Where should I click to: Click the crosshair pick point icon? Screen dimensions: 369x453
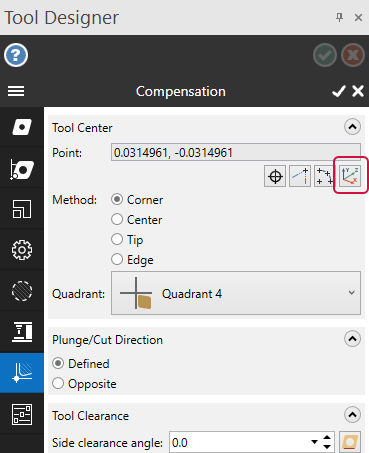(275, 176)
